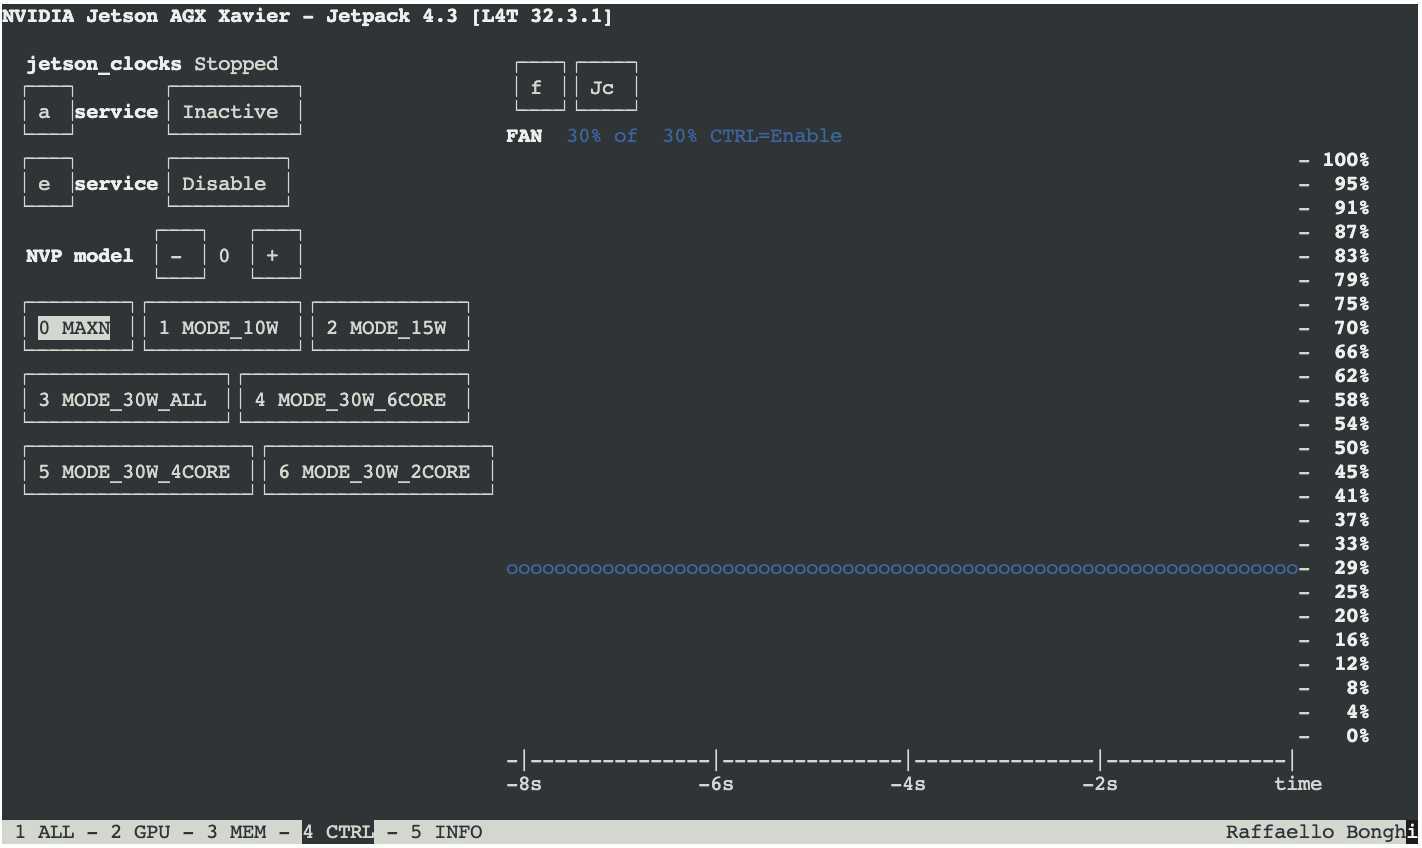Click the 'Jc' fan config button
Image resolution: width=1422 pixels, height=848 pixels.
pos(606,87)
